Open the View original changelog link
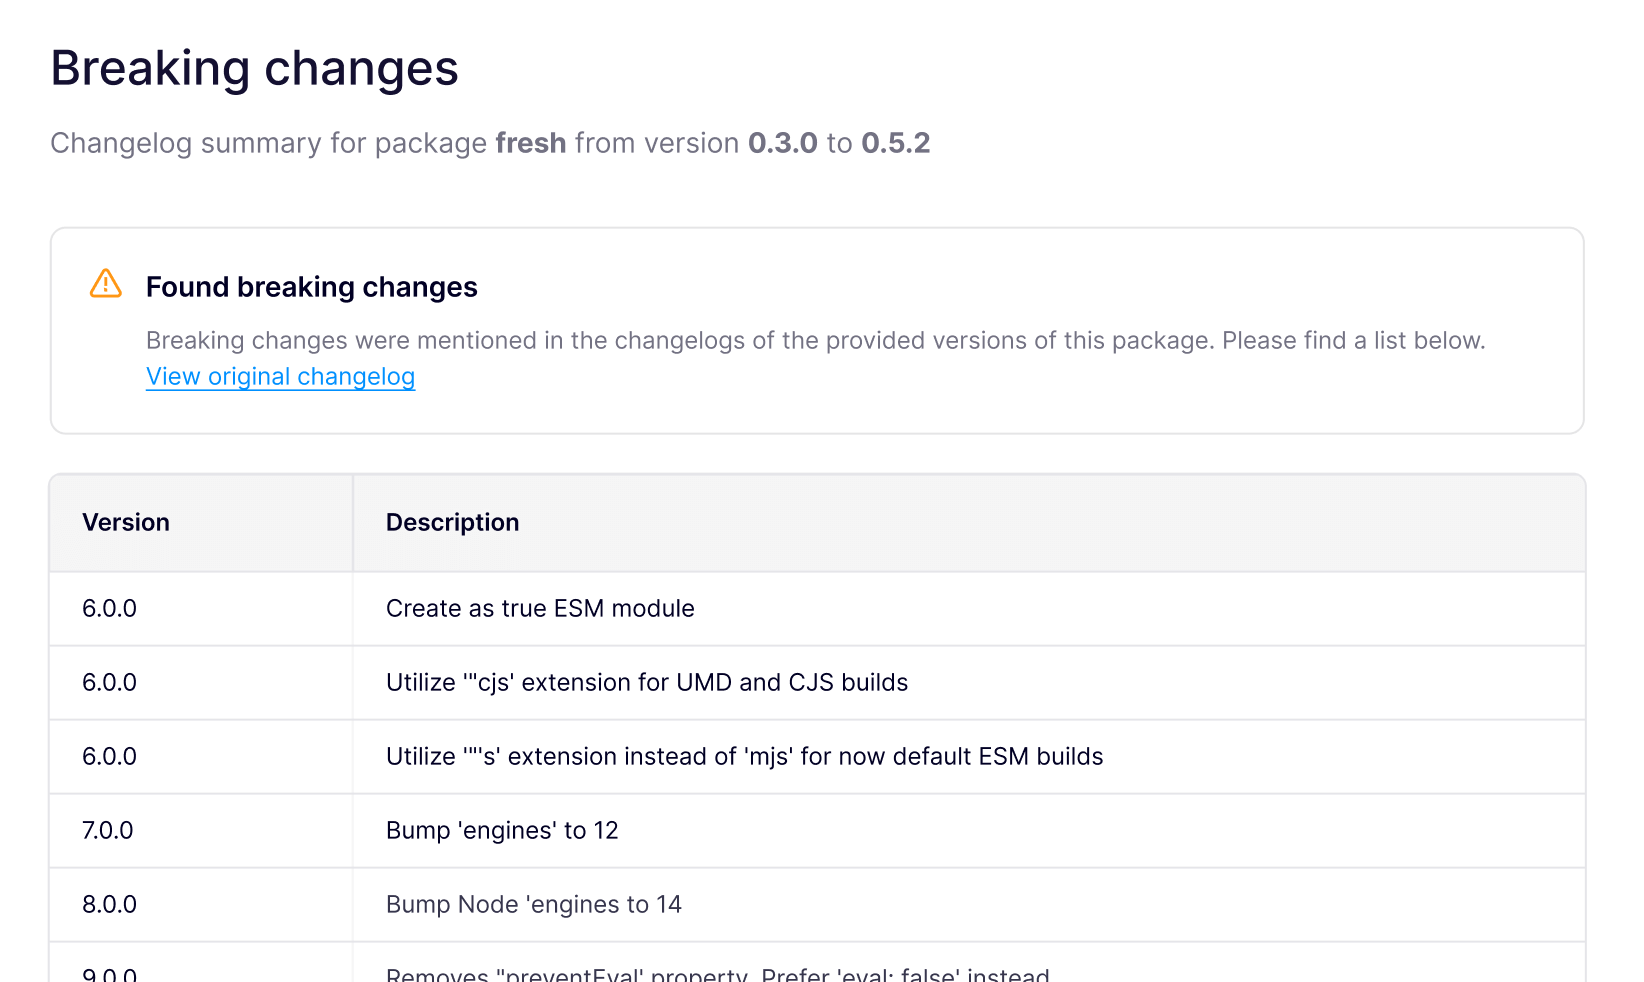The image size is (1644, 982). [x=280, y=377]
